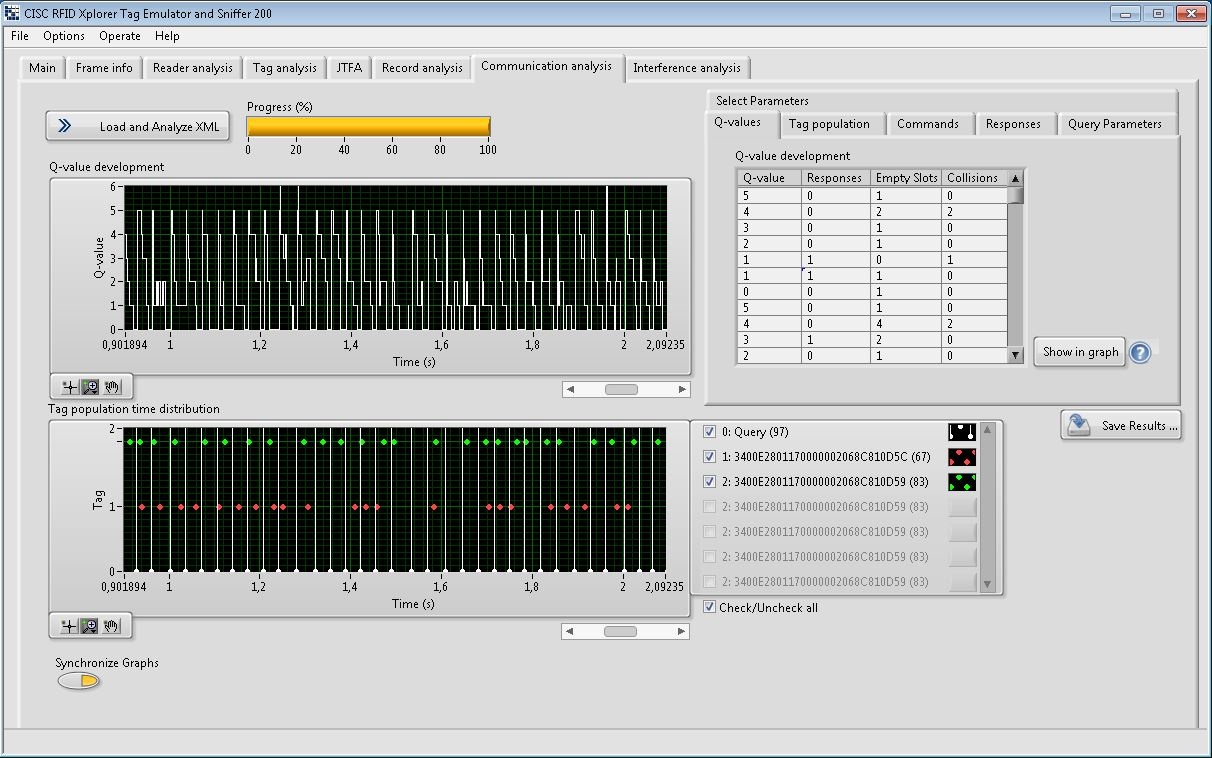Select pan hand tool under Q-value graph
1212x758 pixels.
[112, 387]
